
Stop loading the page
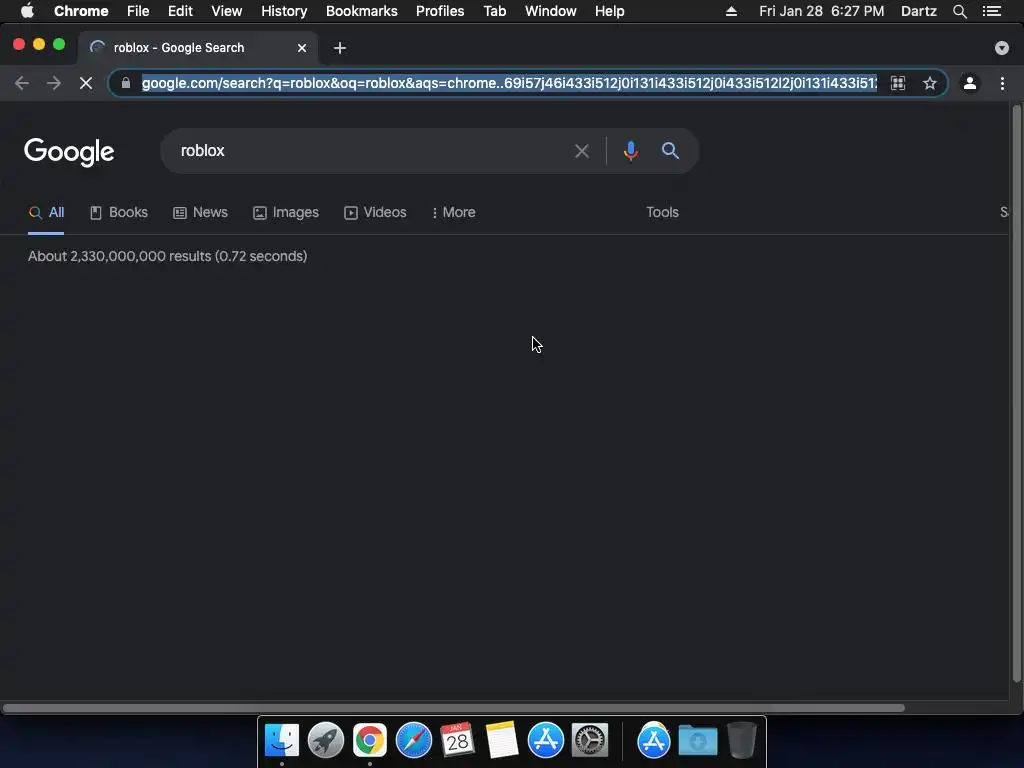tap(86, 83)
